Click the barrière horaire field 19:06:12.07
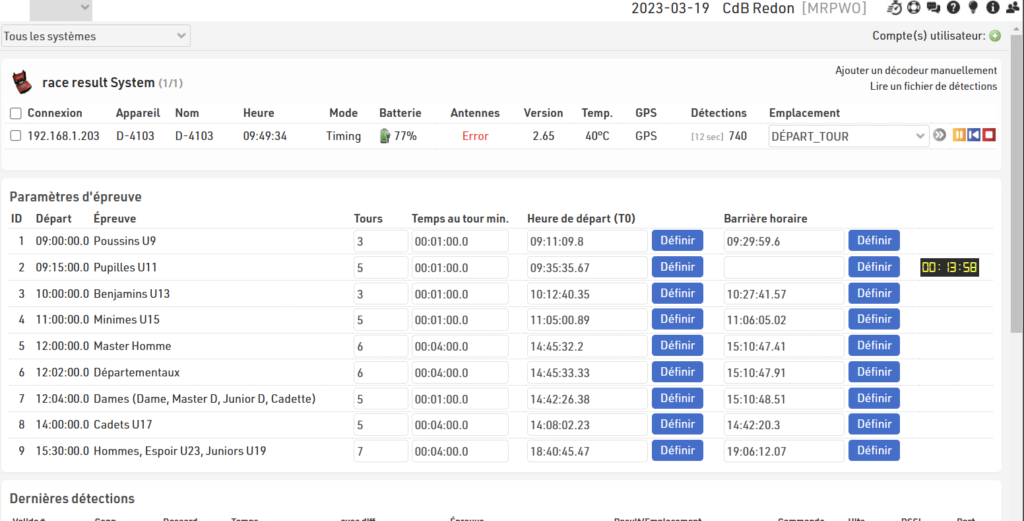 click(x=784, y=451)
